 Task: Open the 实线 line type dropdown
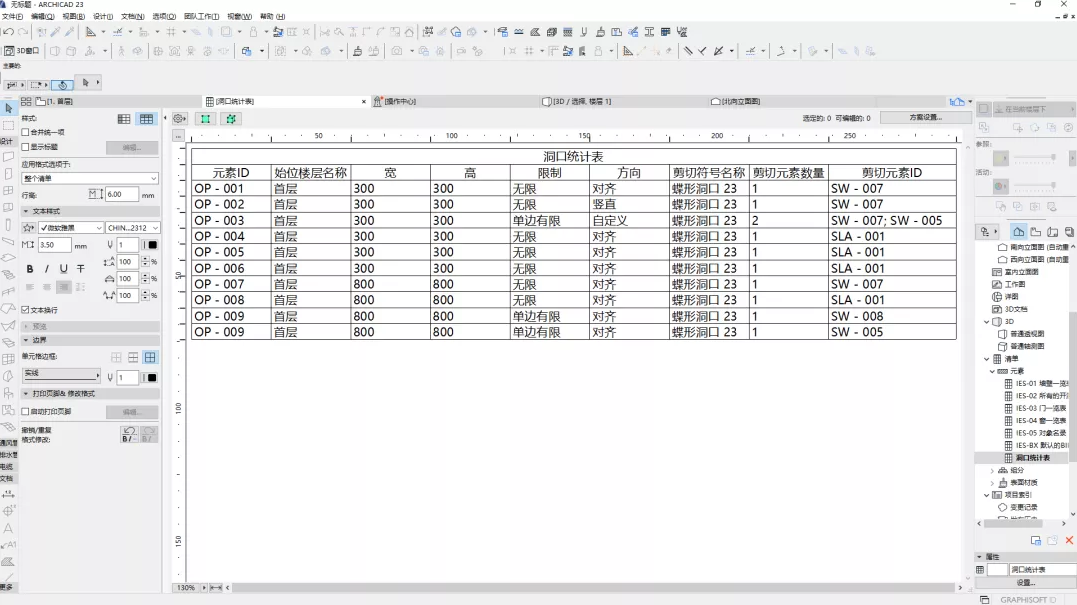pos(62,375)
